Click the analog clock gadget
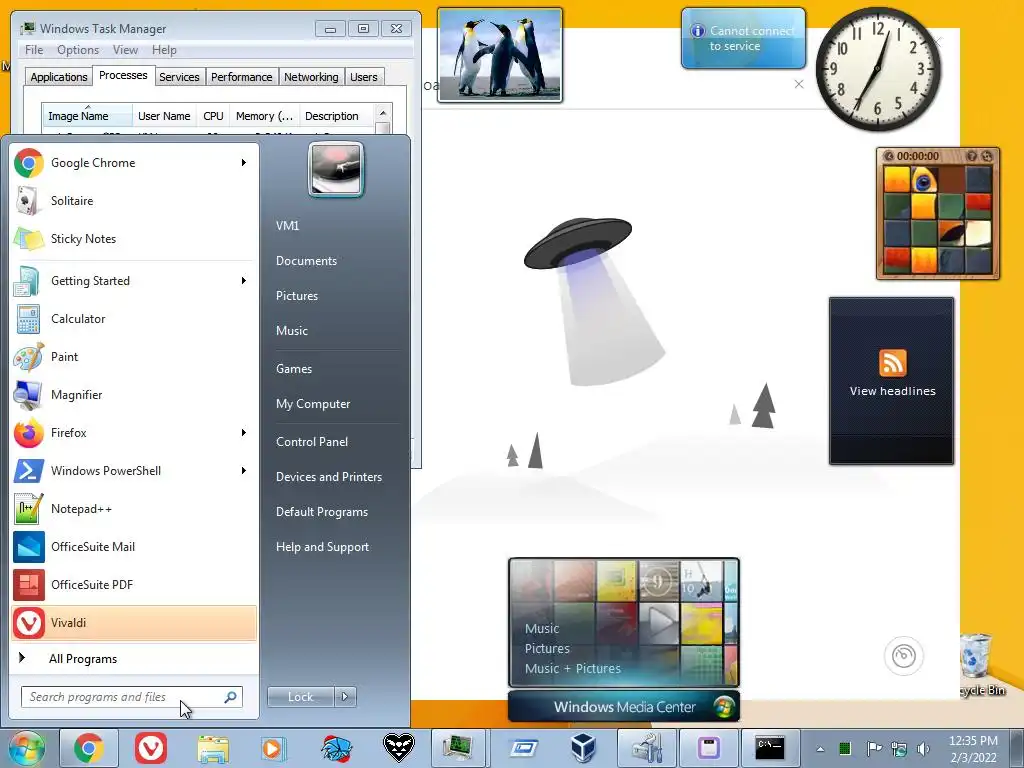Viewport: 1024px width, 768px height. [x=878, y=69]
